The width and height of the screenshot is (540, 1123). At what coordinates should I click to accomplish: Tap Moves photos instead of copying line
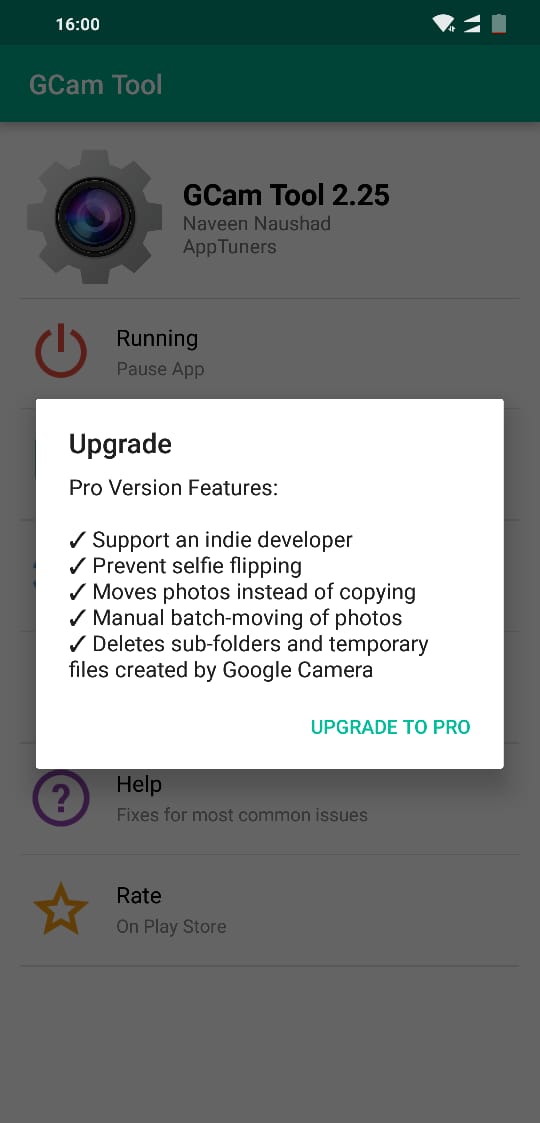[243, 592]
